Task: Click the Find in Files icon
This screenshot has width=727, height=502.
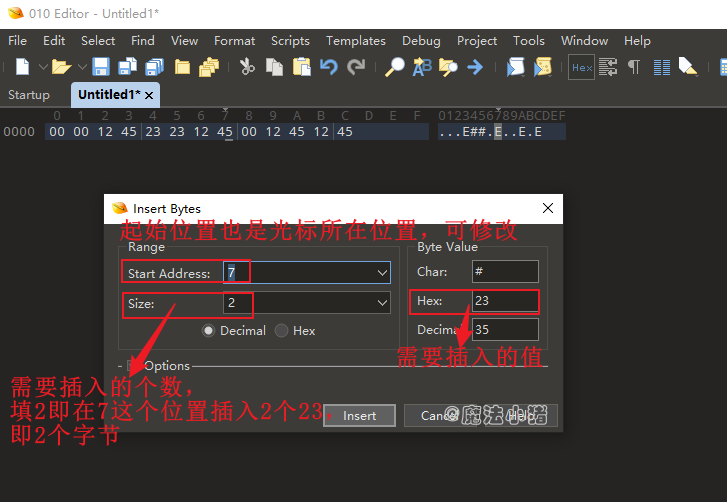Action: pyautogui.click(x=448, y=67)
